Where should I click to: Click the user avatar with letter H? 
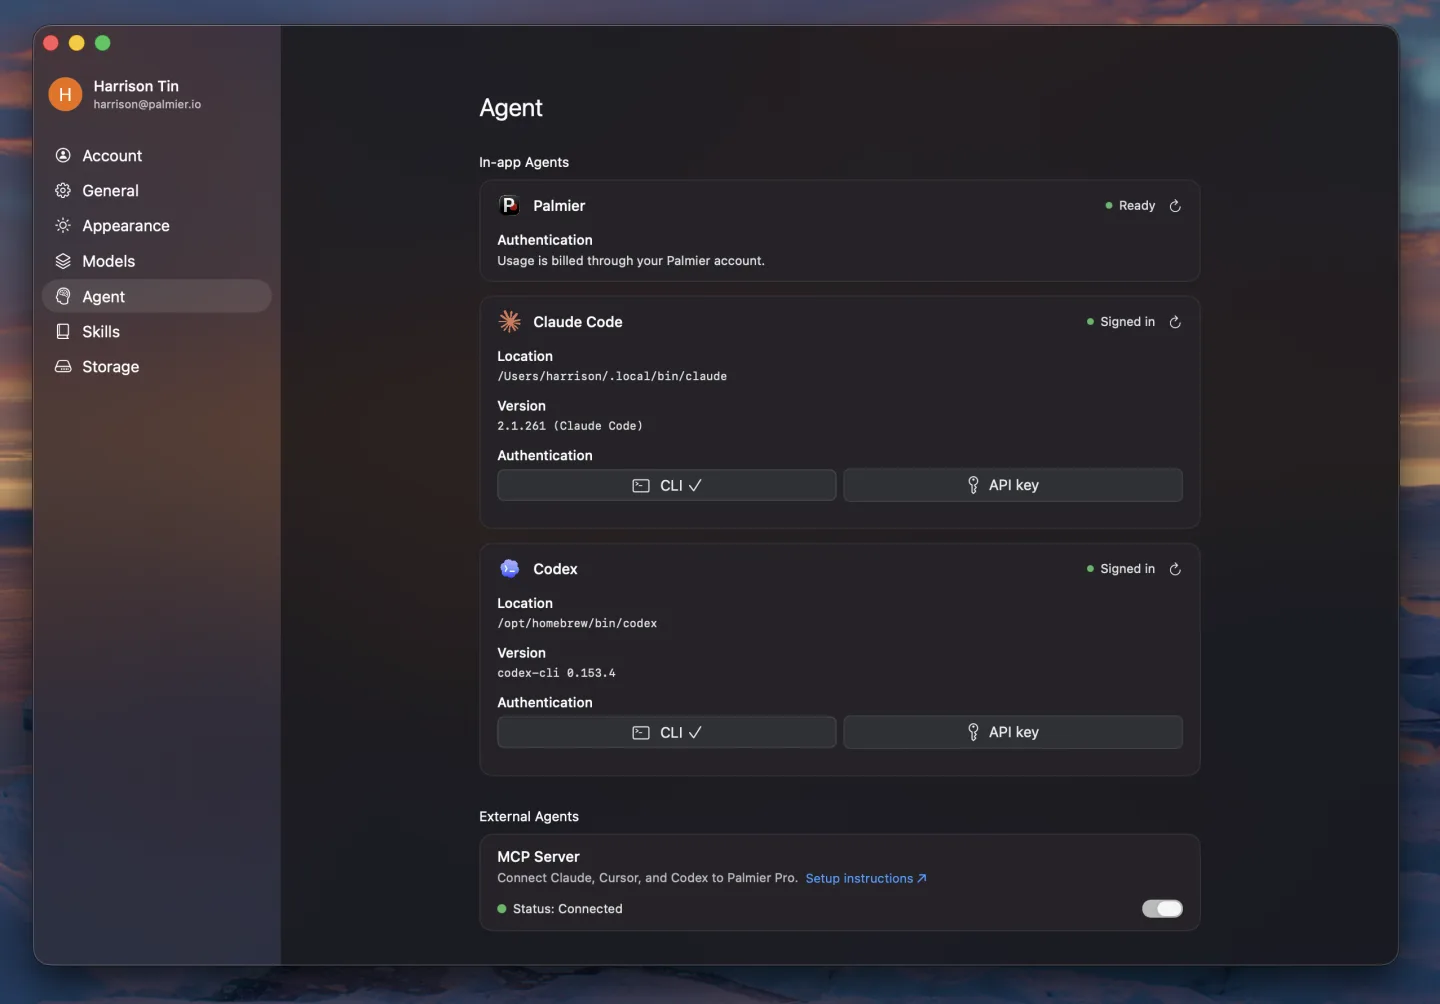(65, 94)
